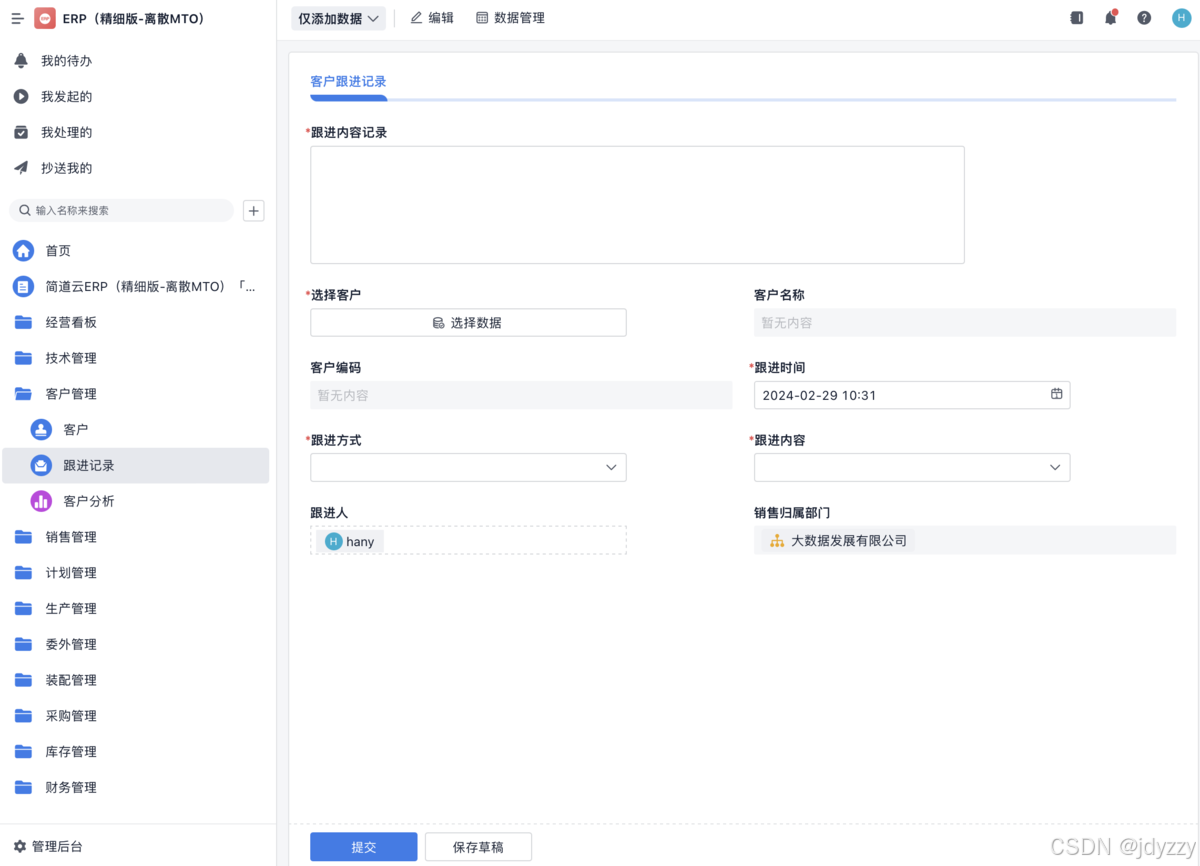Click the folder icon for 经营看板
This screenshot has width=1200, height=866.
coord(23,322)
